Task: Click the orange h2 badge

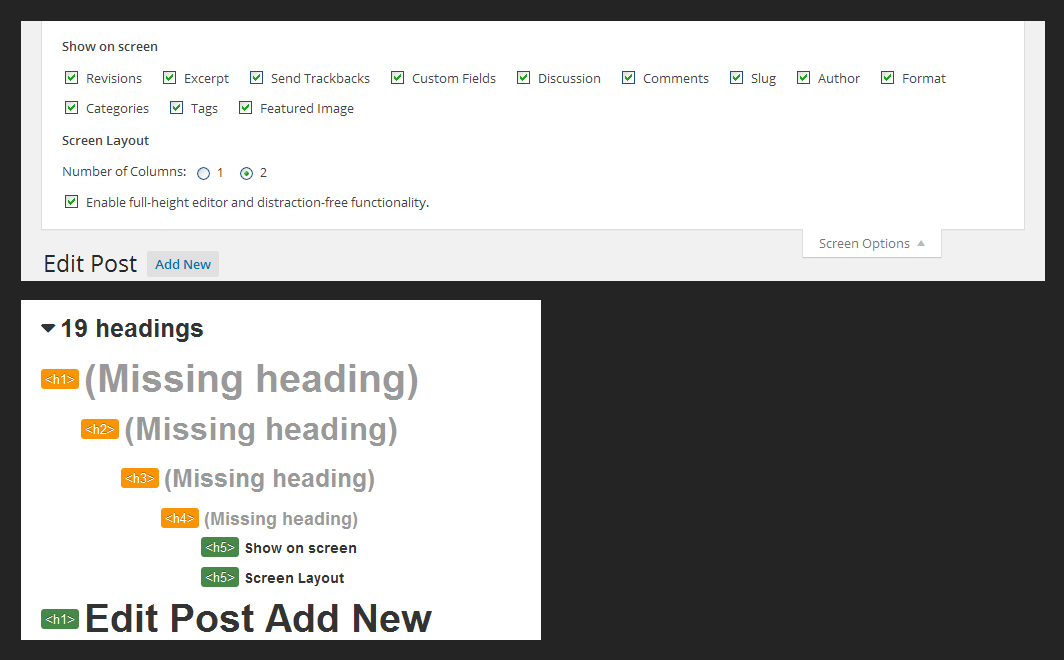Action: pyautogui.click(x=100, y=429)
